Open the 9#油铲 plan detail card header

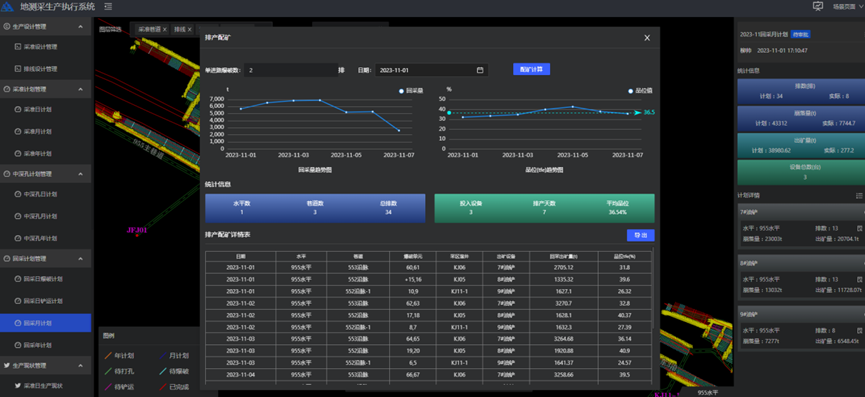(x=801, y=315)
